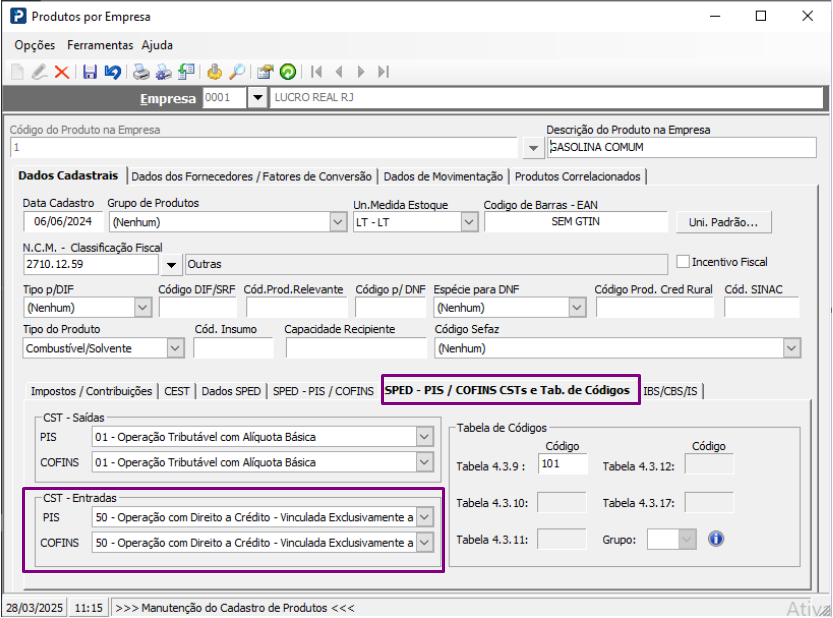Open the Grupo dropdown in Tabela de Códigos
Image resolution: width=833 pixels, height=618 pixels.
(686, 540)
